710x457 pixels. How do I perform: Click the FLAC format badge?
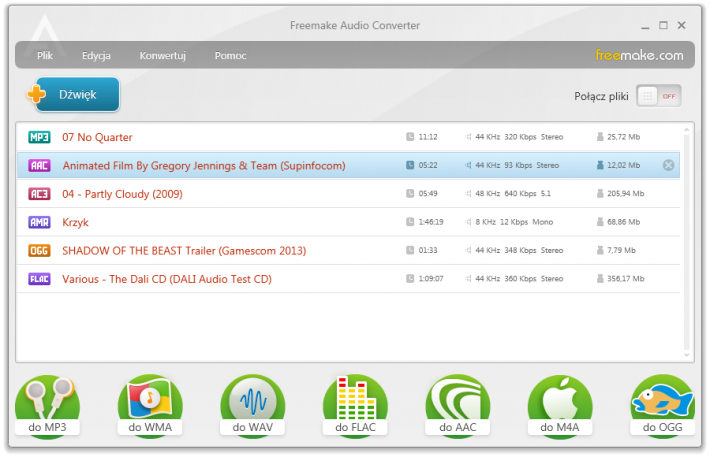[x=39, y=279]
